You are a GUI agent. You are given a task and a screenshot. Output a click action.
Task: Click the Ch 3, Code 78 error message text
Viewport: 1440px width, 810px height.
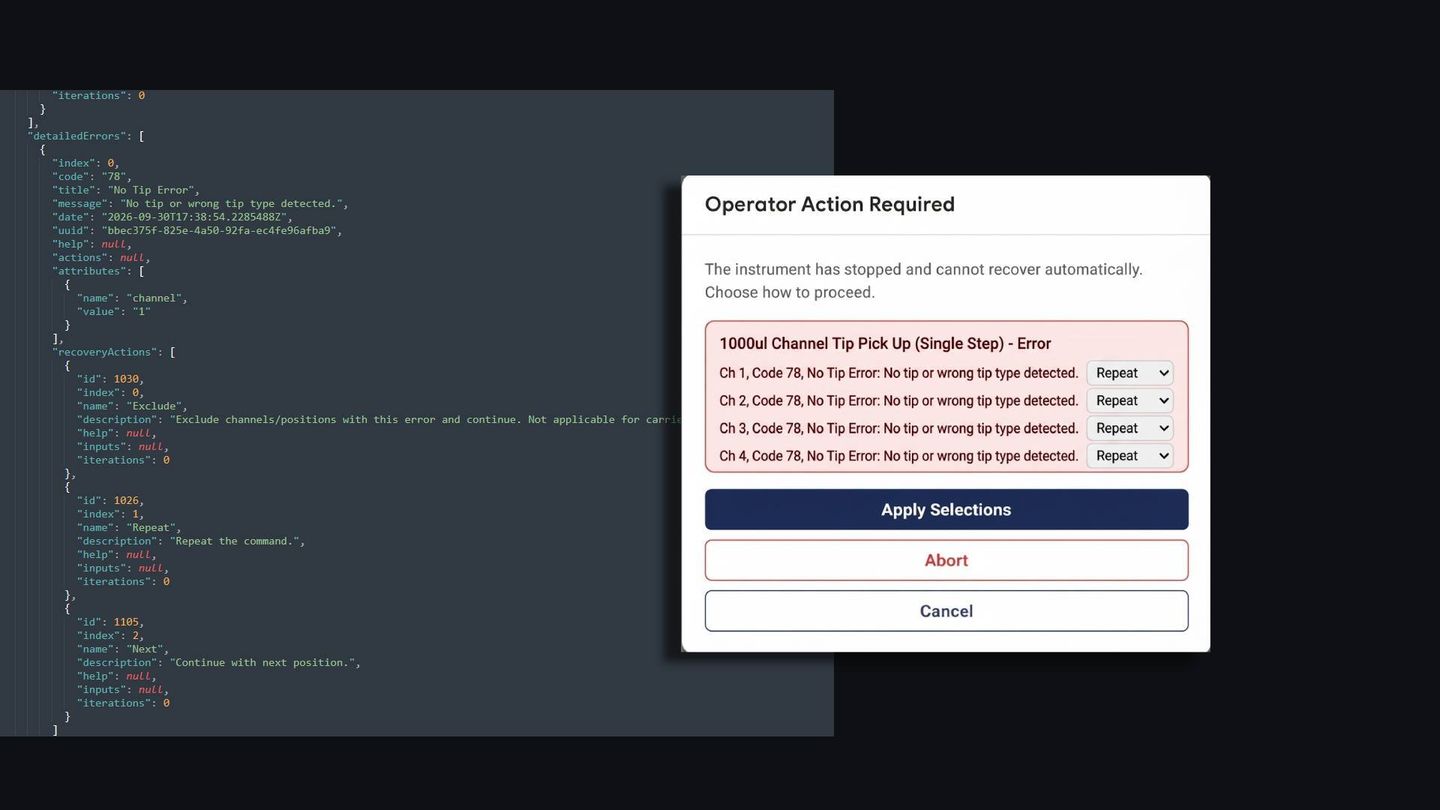click(x=898, y=428)
